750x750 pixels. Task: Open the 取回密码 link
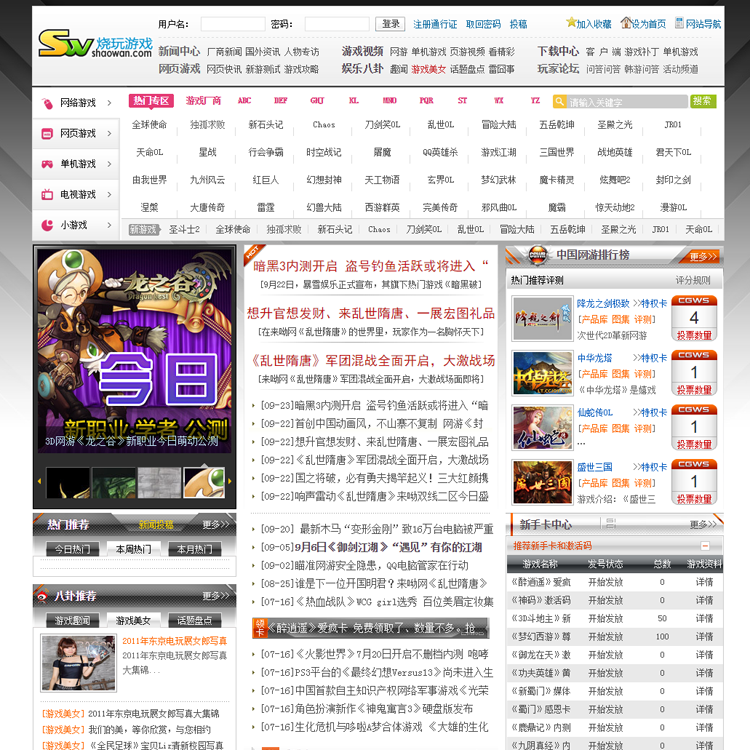pyautogui.click(x=483, y=24)
